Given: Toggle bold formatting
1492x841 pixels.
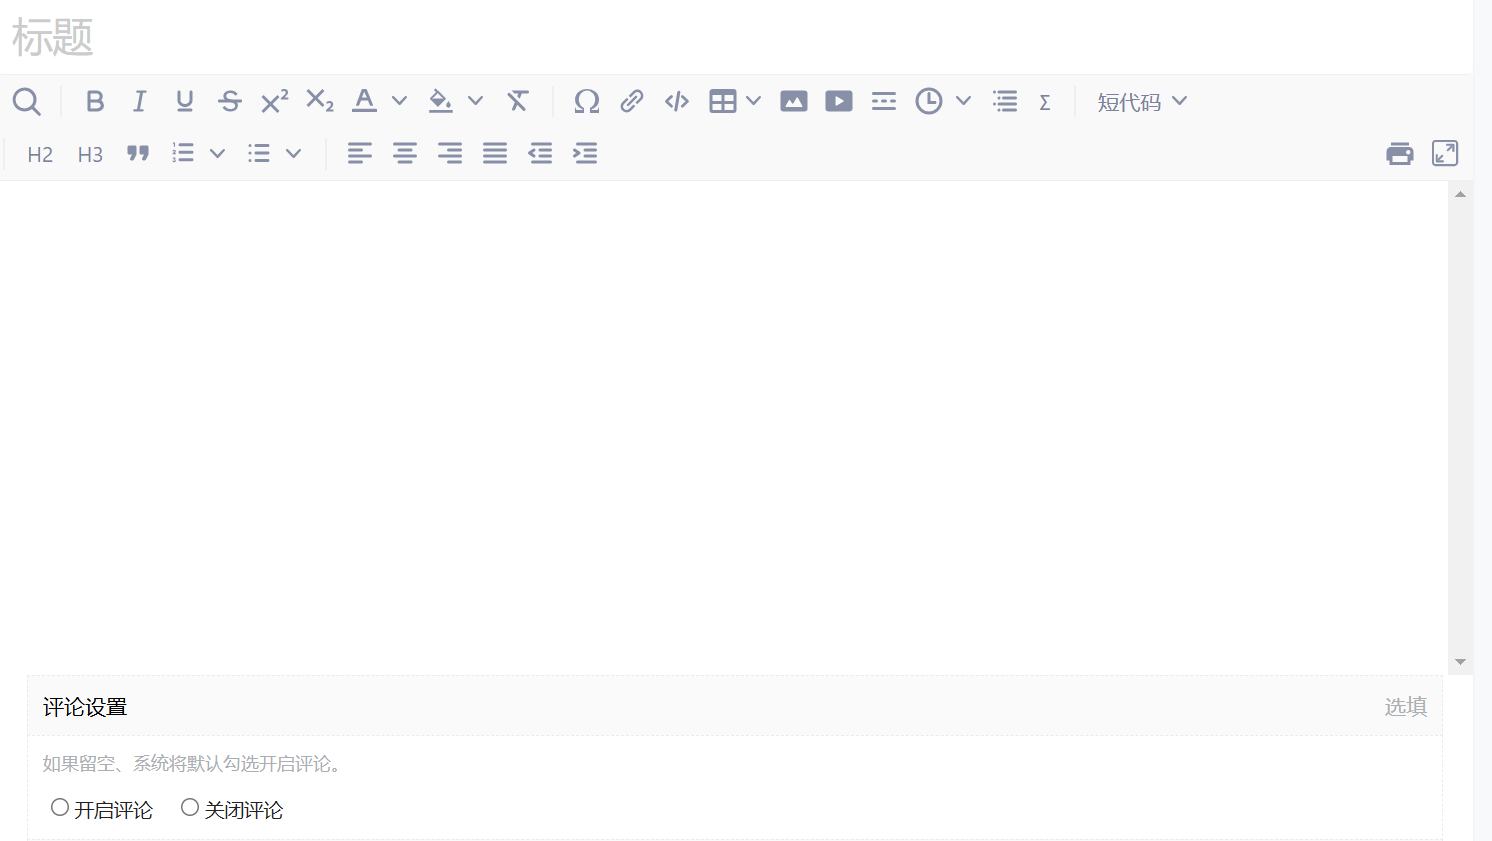Looking at the screenshot, I should pos(95,101).
